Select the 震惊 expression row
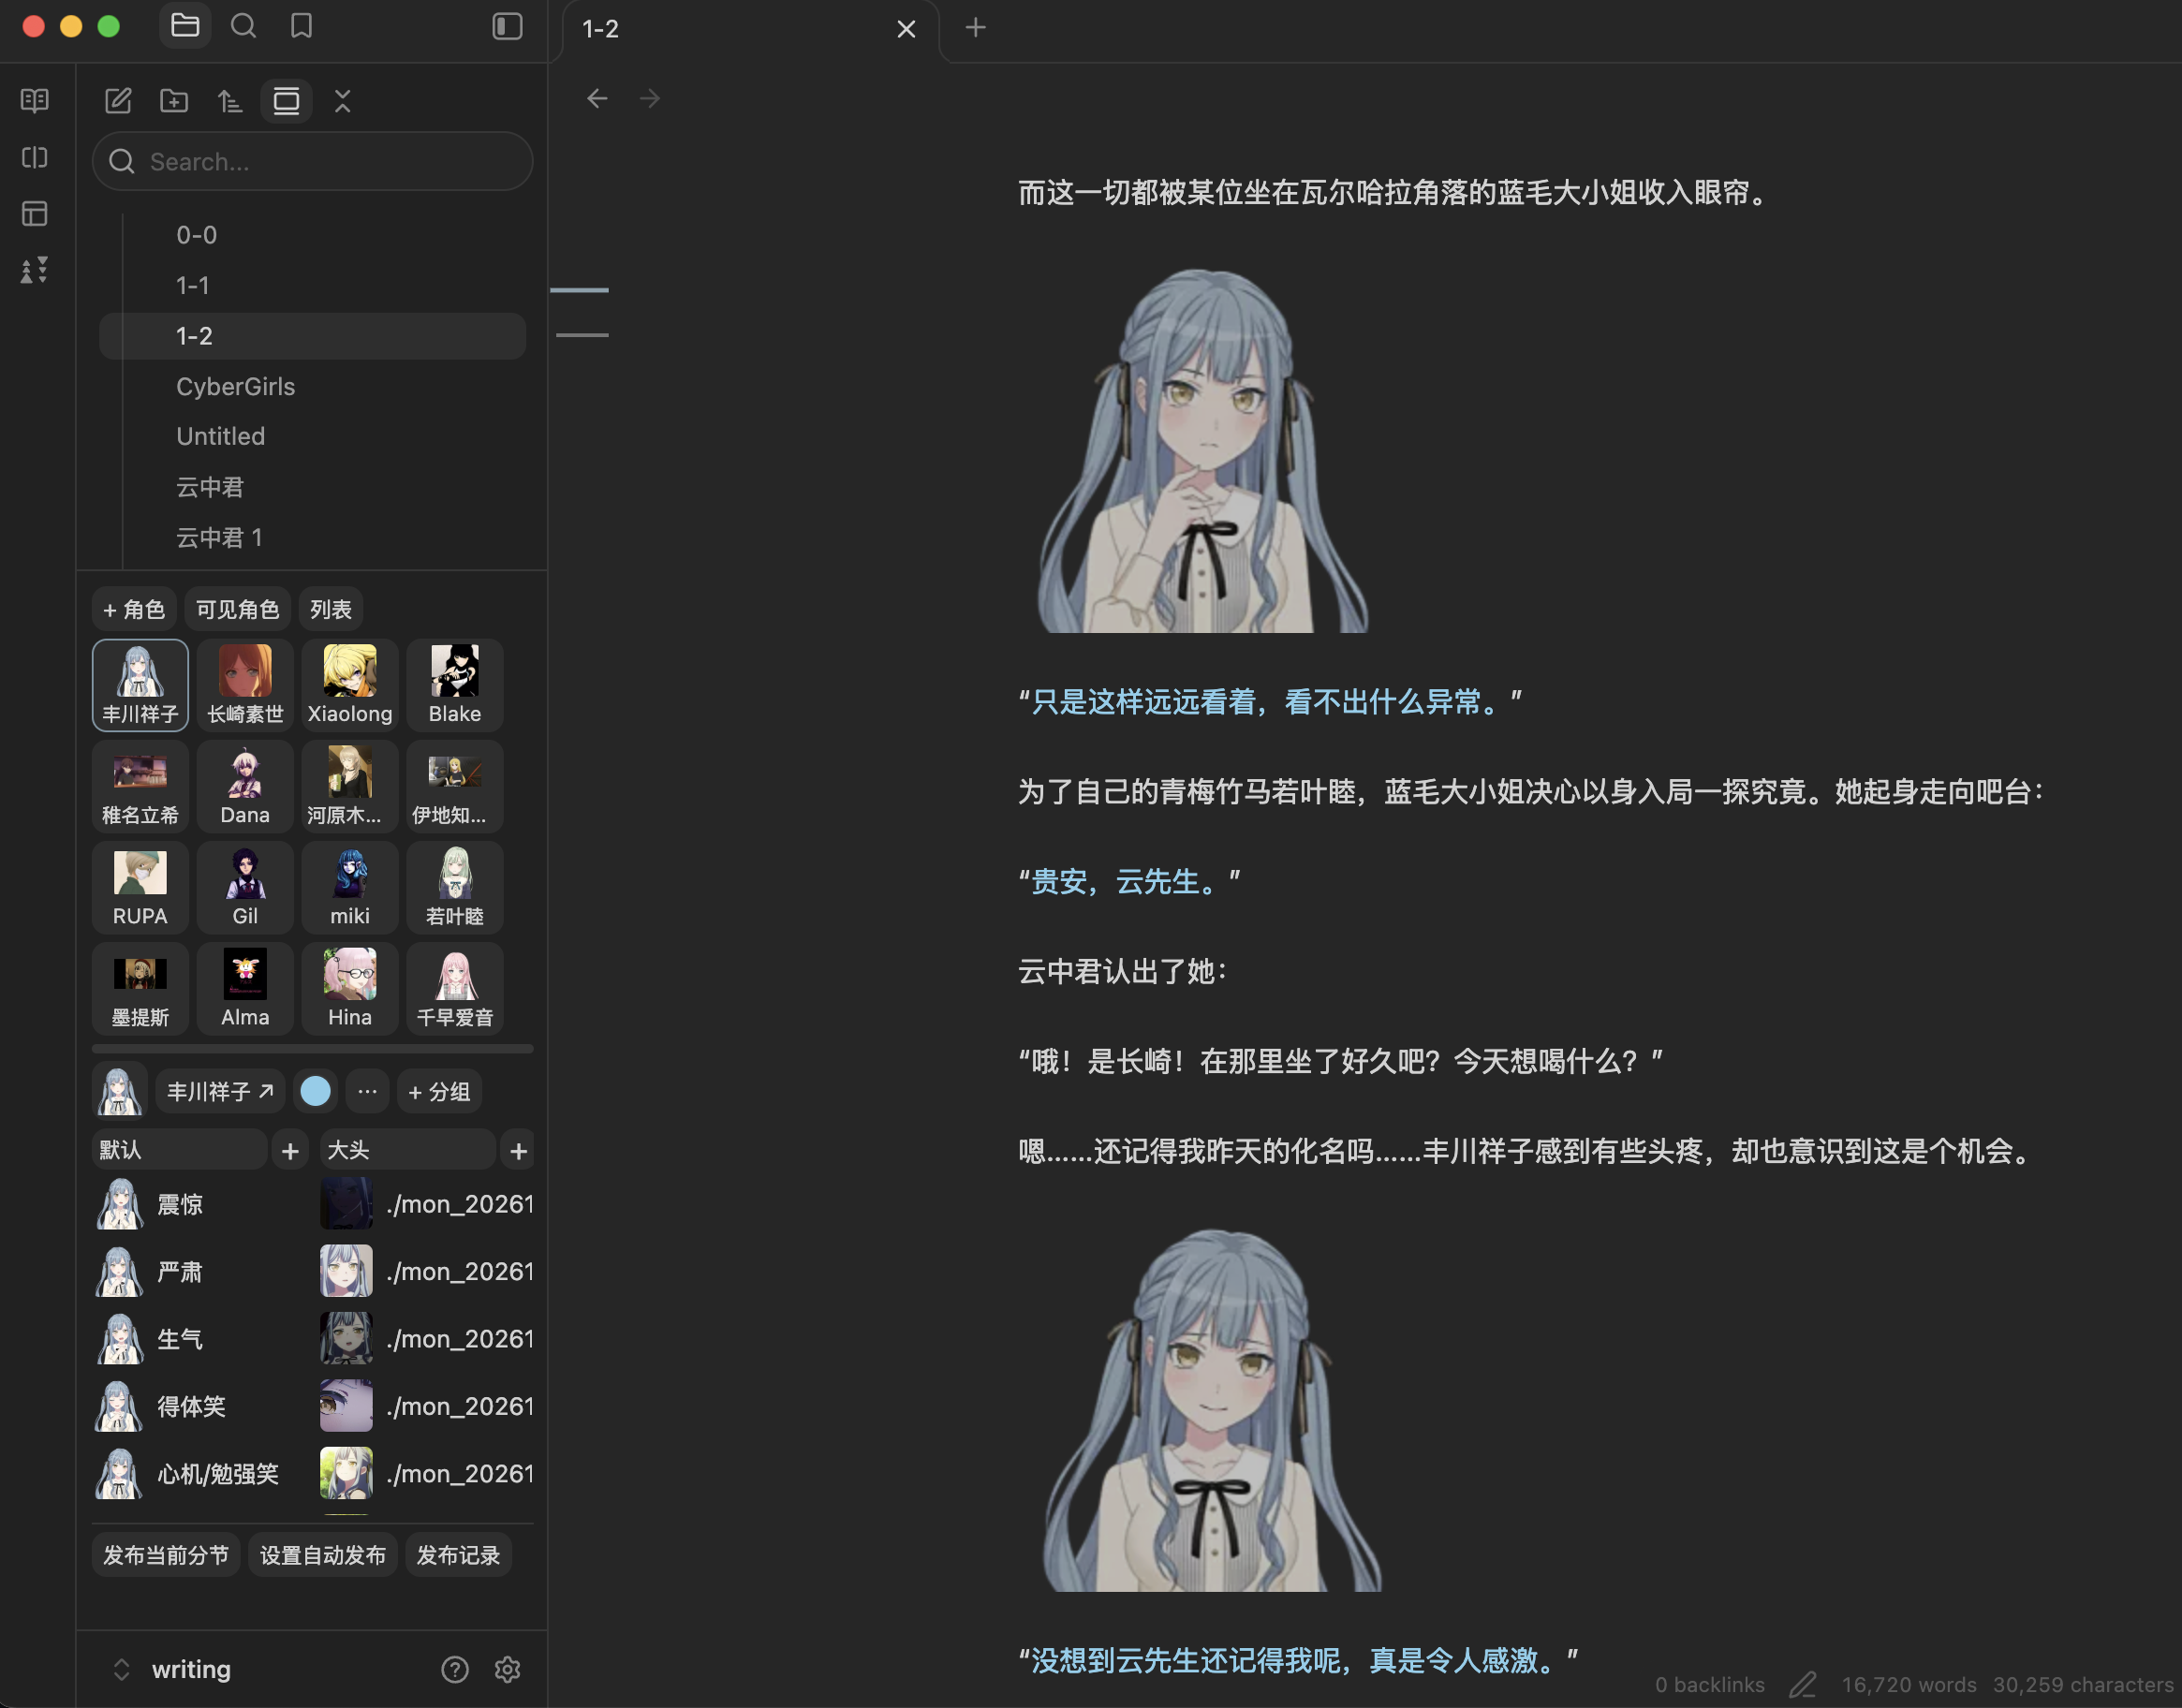This screenshot has width=2182, height=1708. pos(200,1204)
